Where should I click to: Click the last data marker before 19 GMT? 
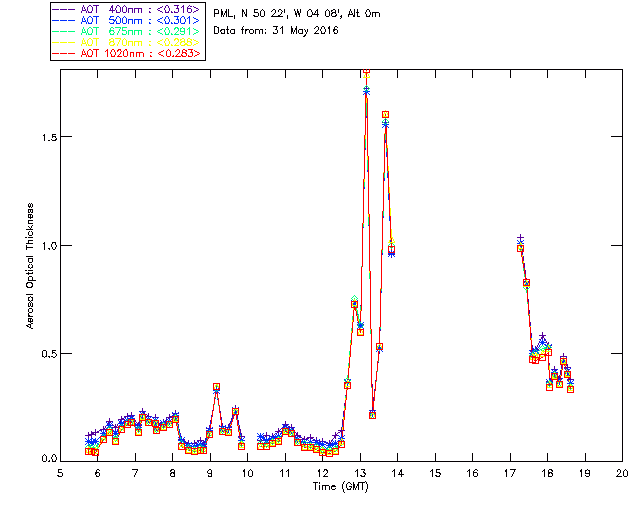tap(571, 390)
